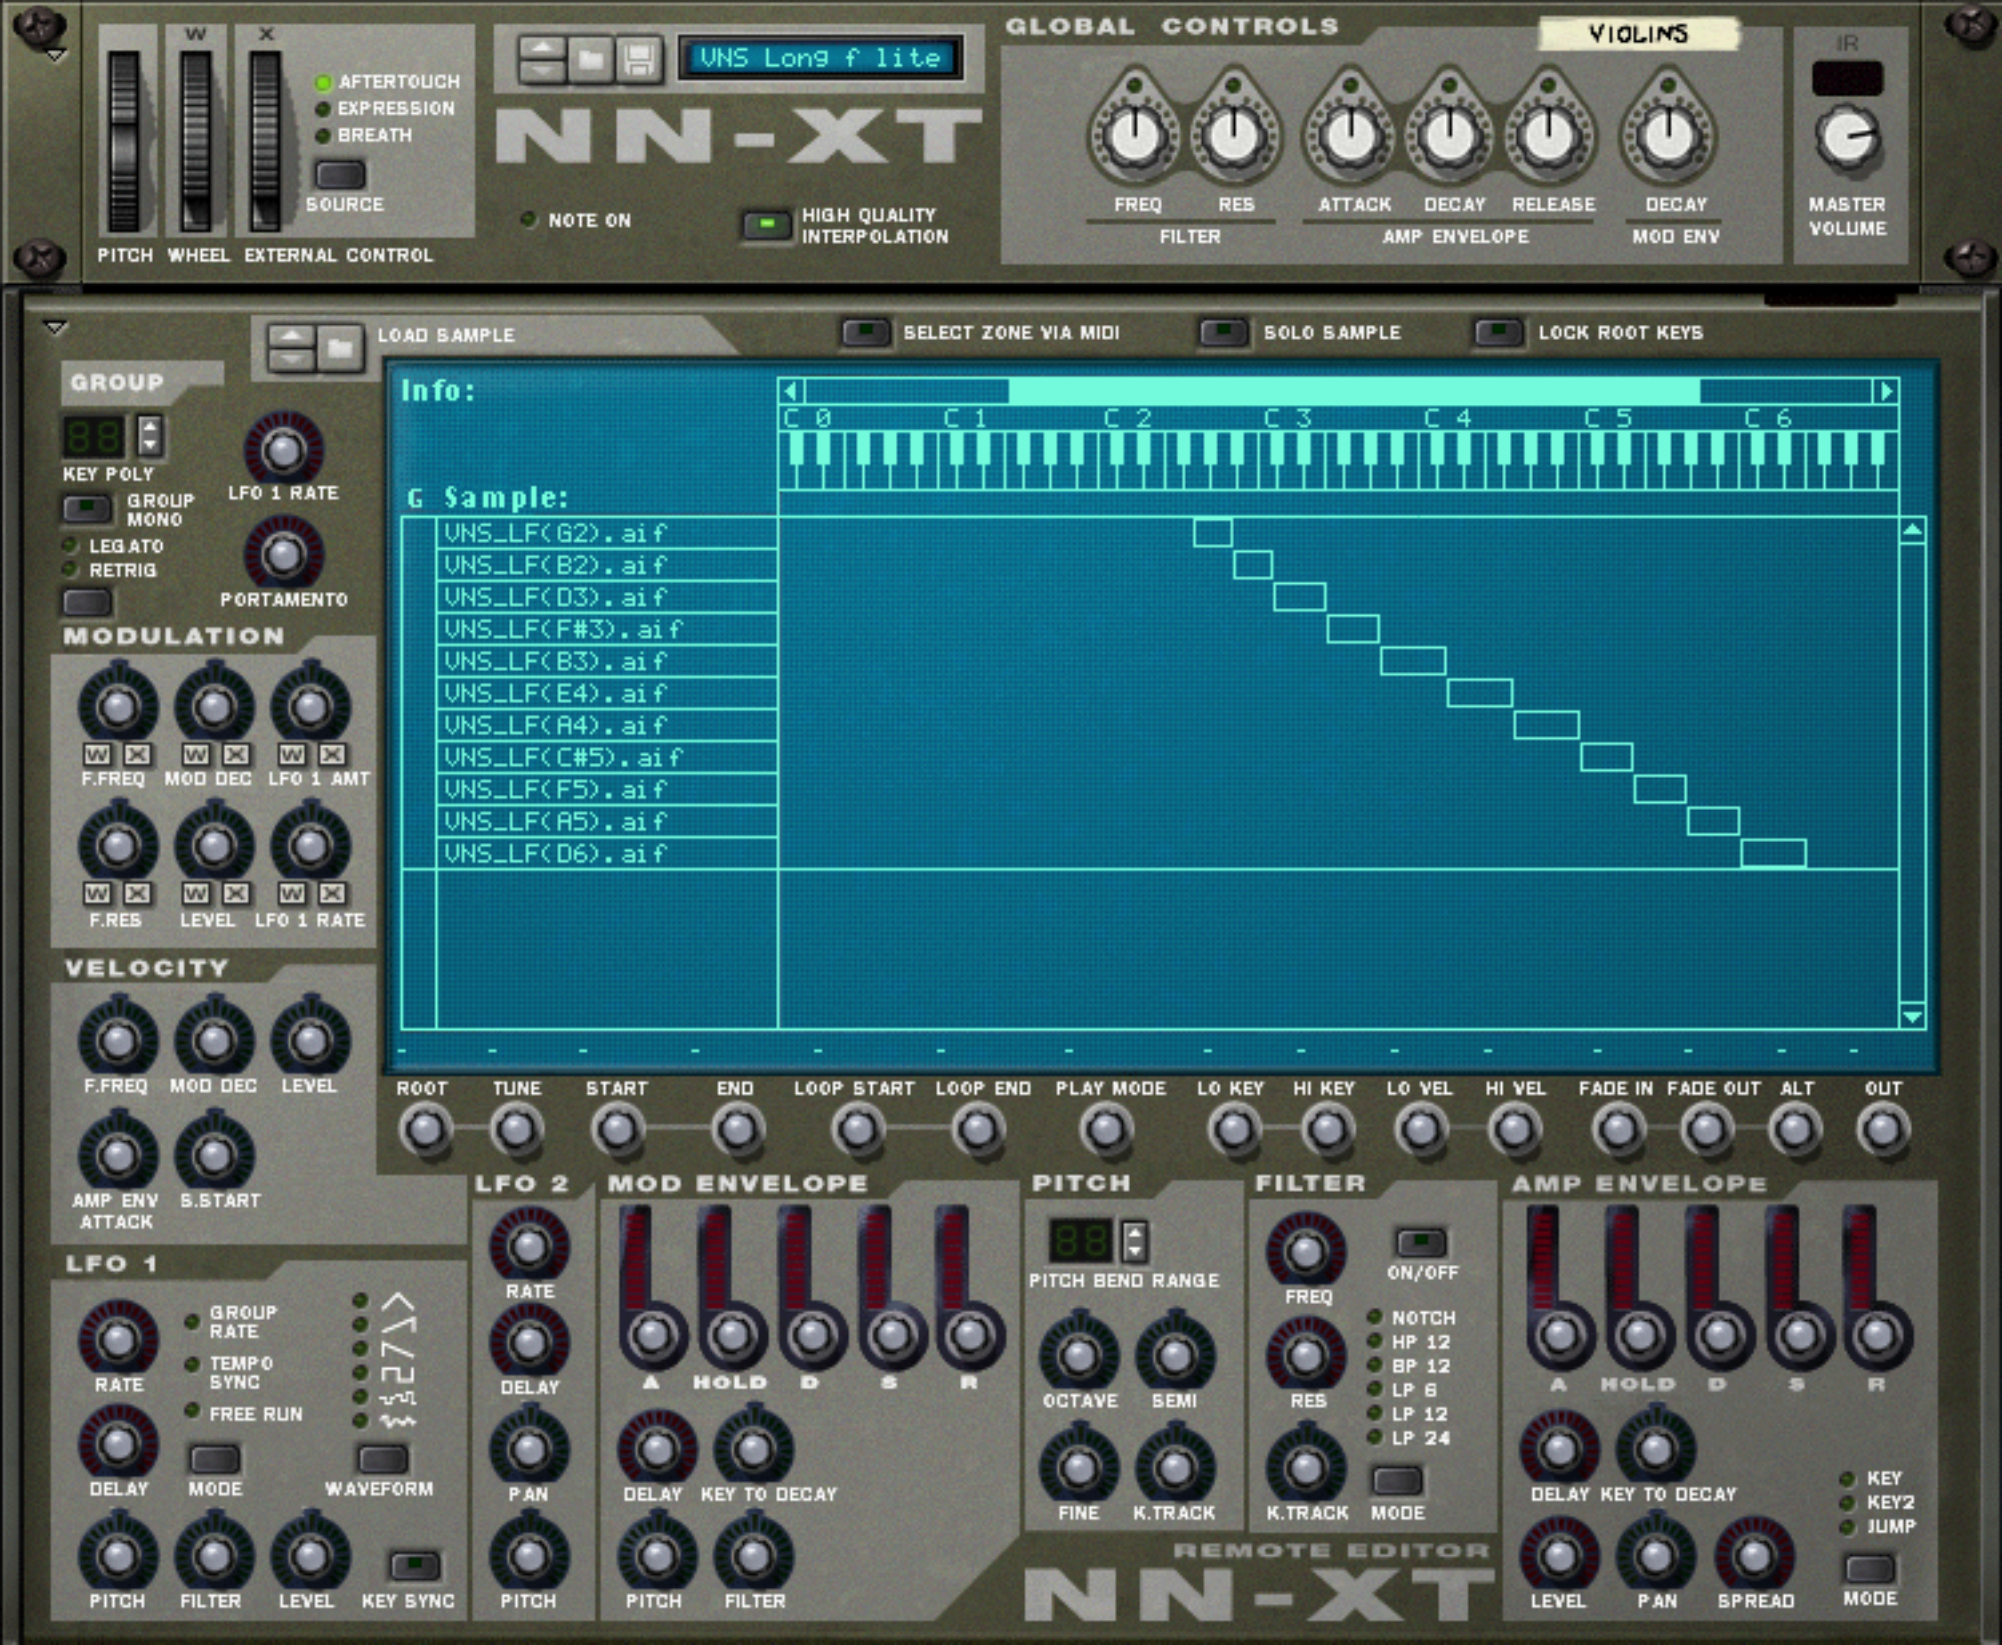The height and width of the screenshot is (1645, 2002).
Task: Click the filter MODE button
Action: coord(1396,1480)
